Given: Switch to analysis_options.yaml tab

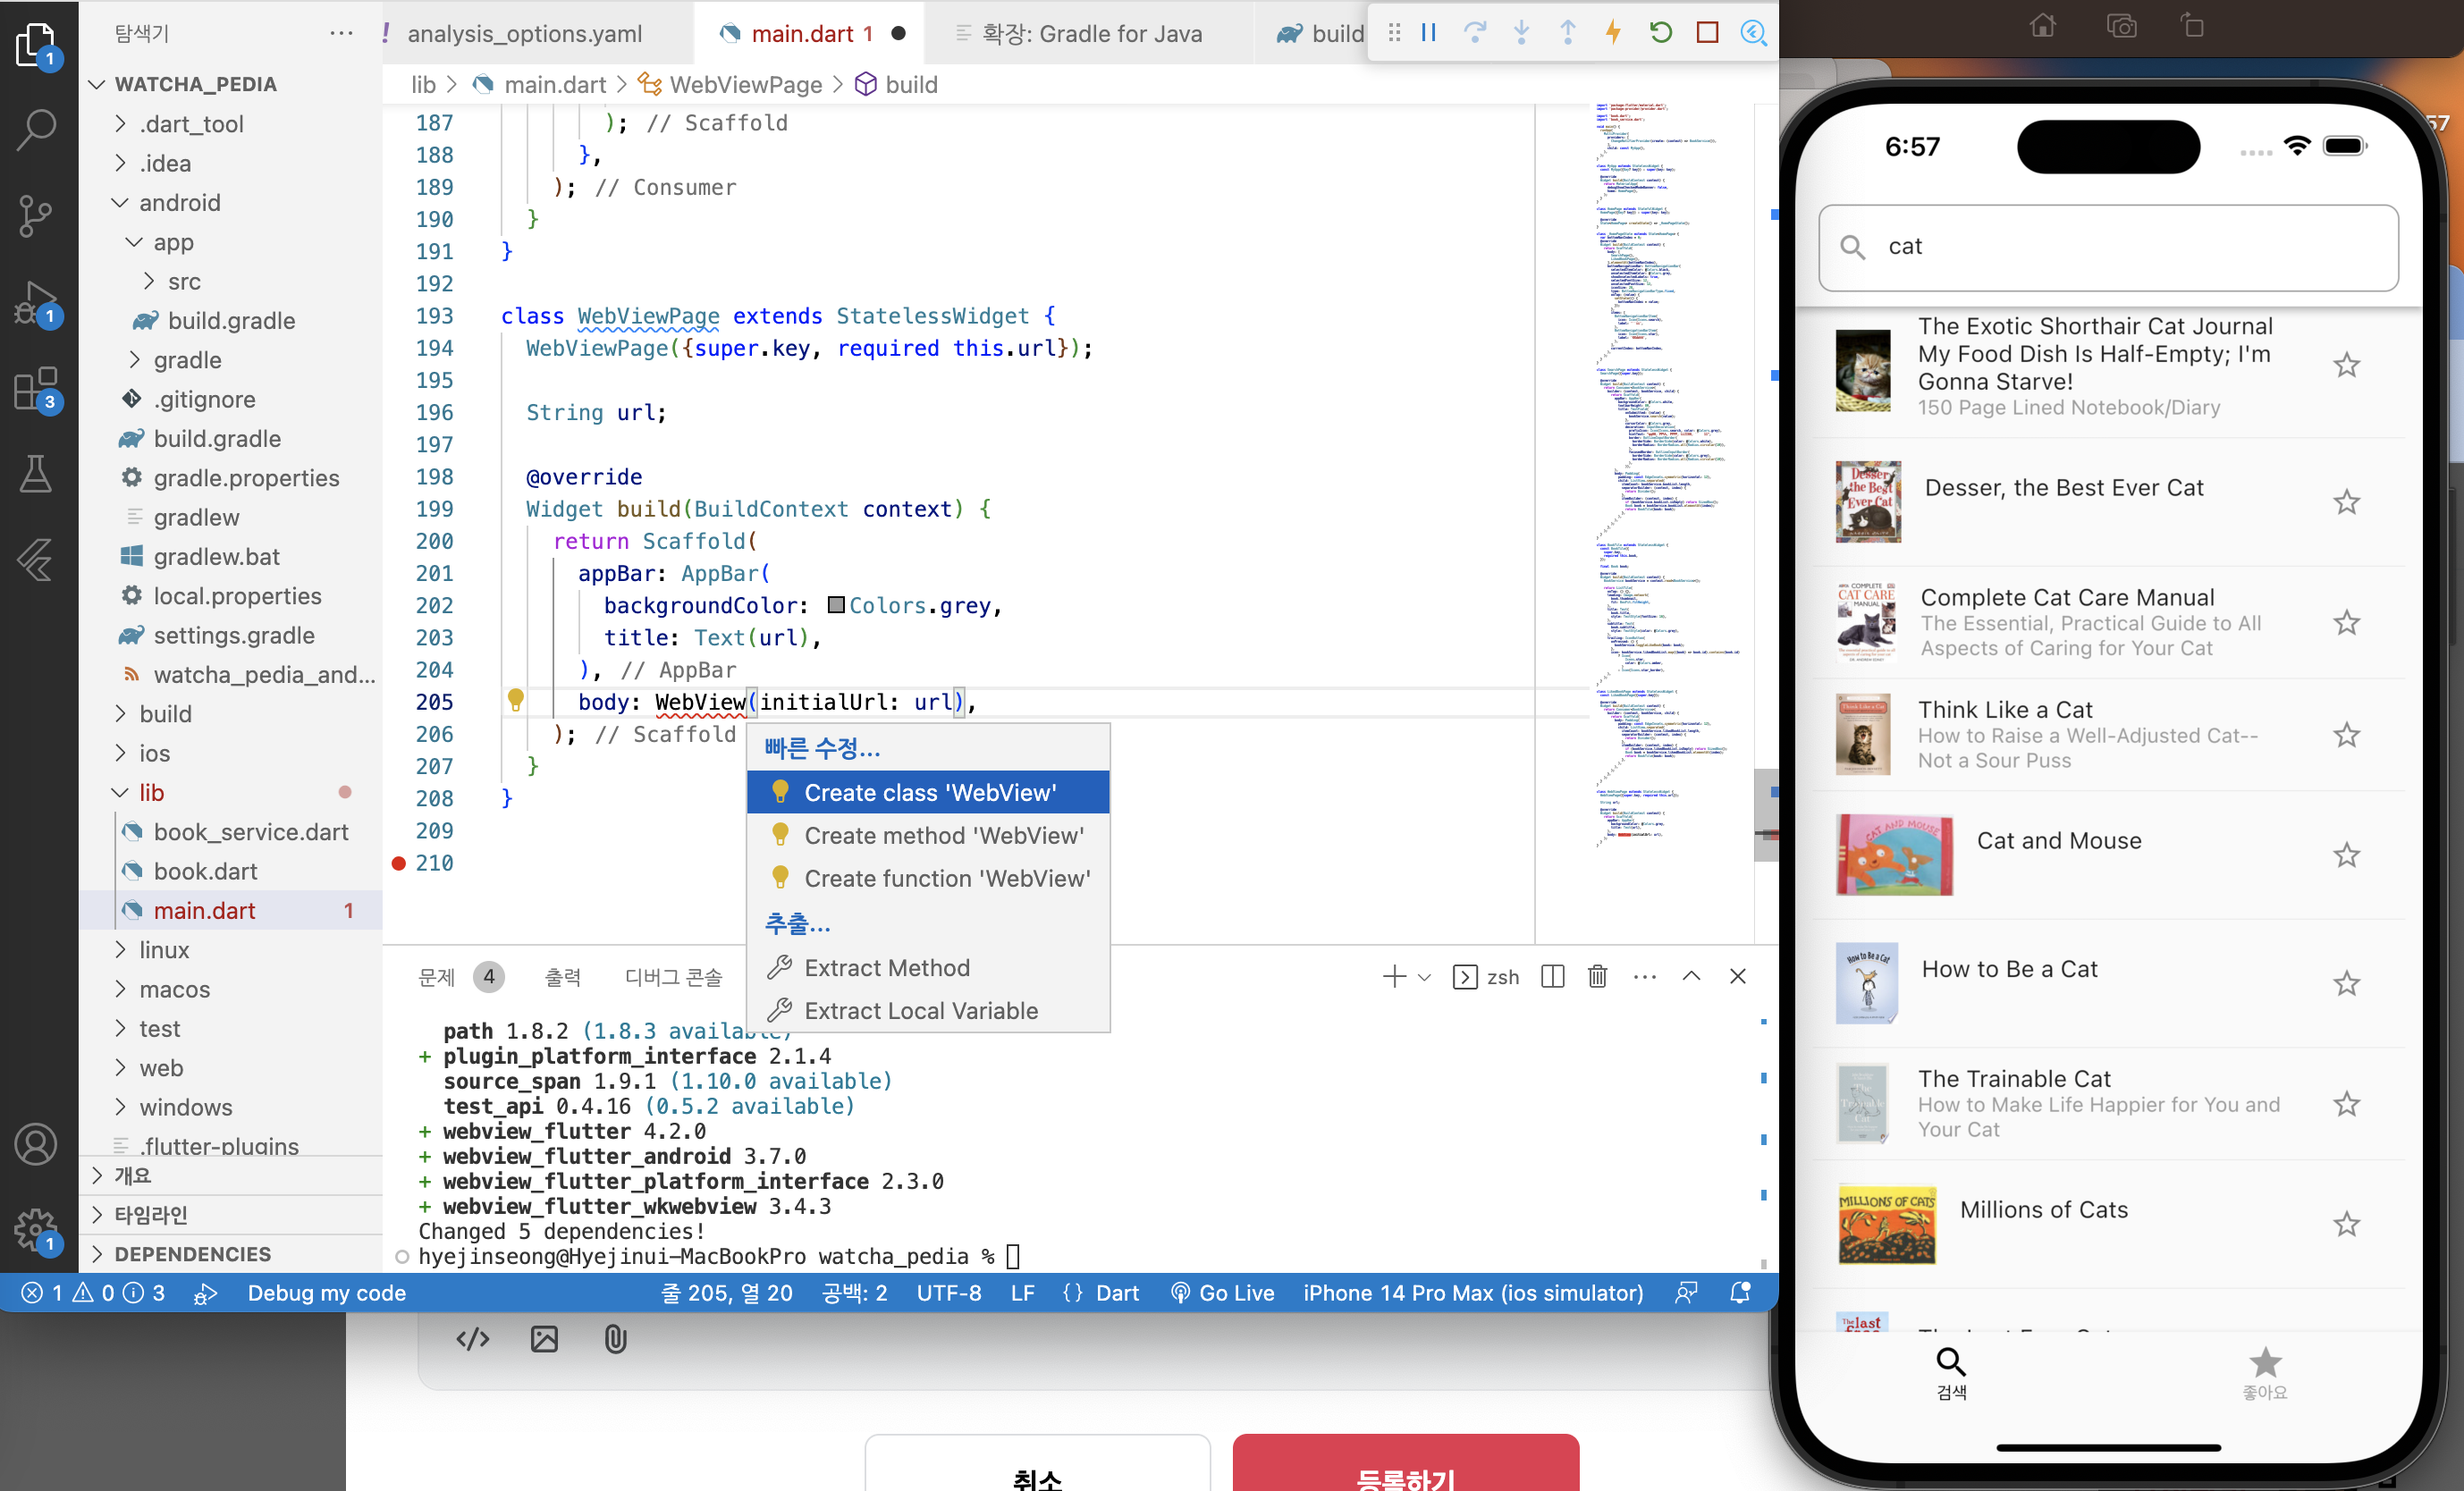Looking at the screenshot, I should 525,33.
